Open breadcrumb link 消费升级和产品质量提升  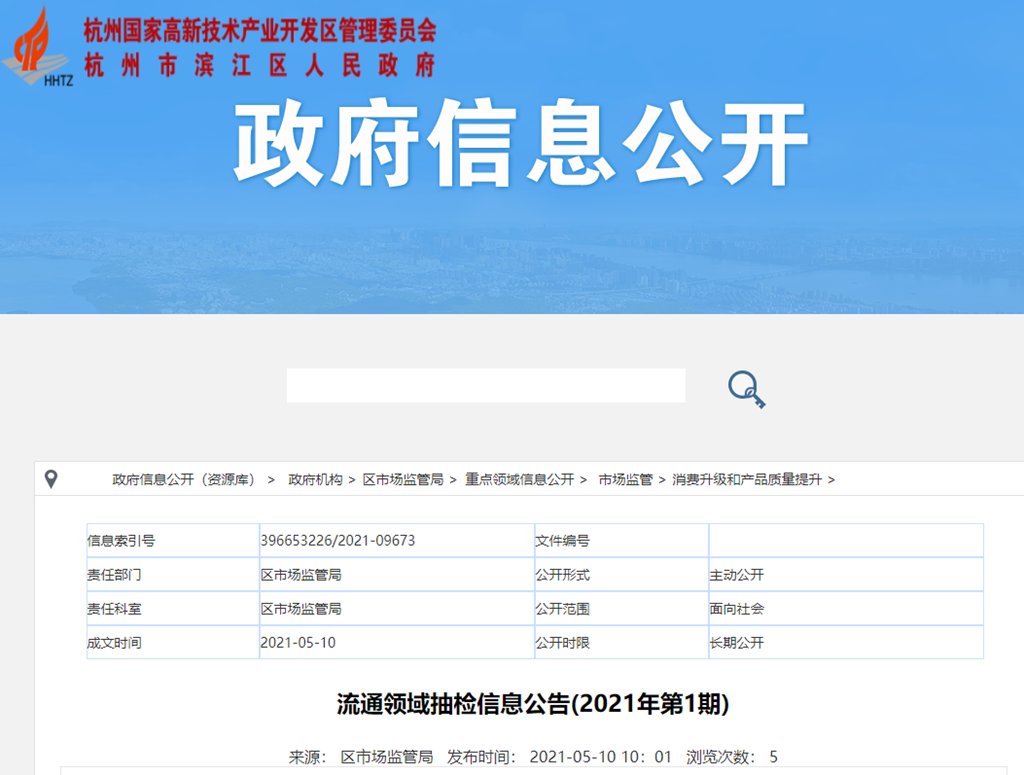747,480
